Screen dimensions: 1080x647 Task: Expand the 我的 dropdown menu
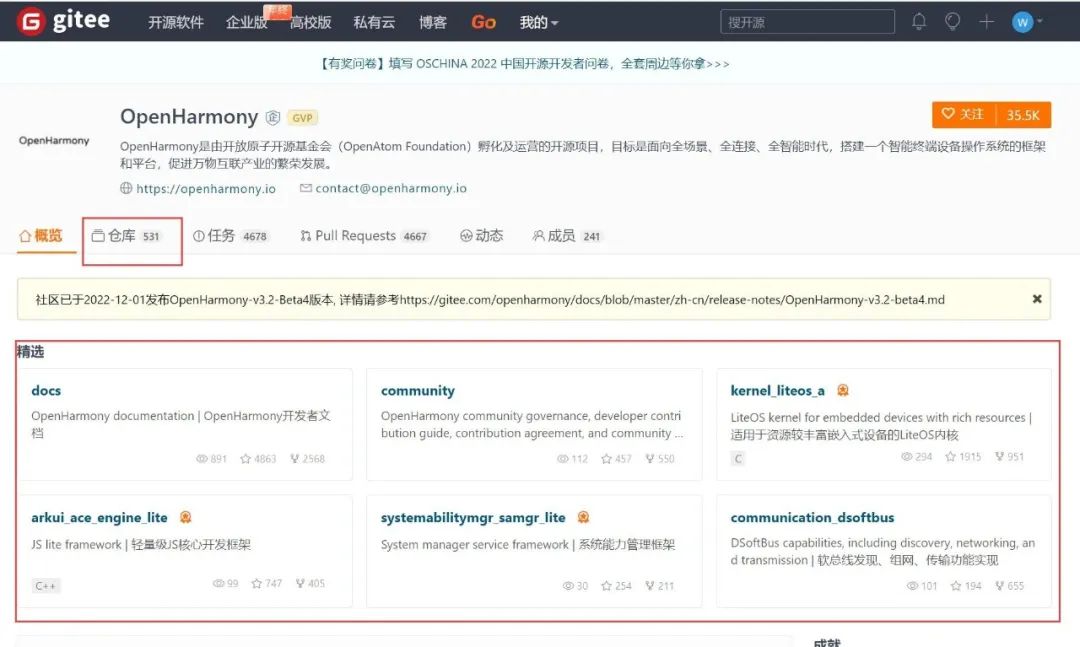click(539, 22)
